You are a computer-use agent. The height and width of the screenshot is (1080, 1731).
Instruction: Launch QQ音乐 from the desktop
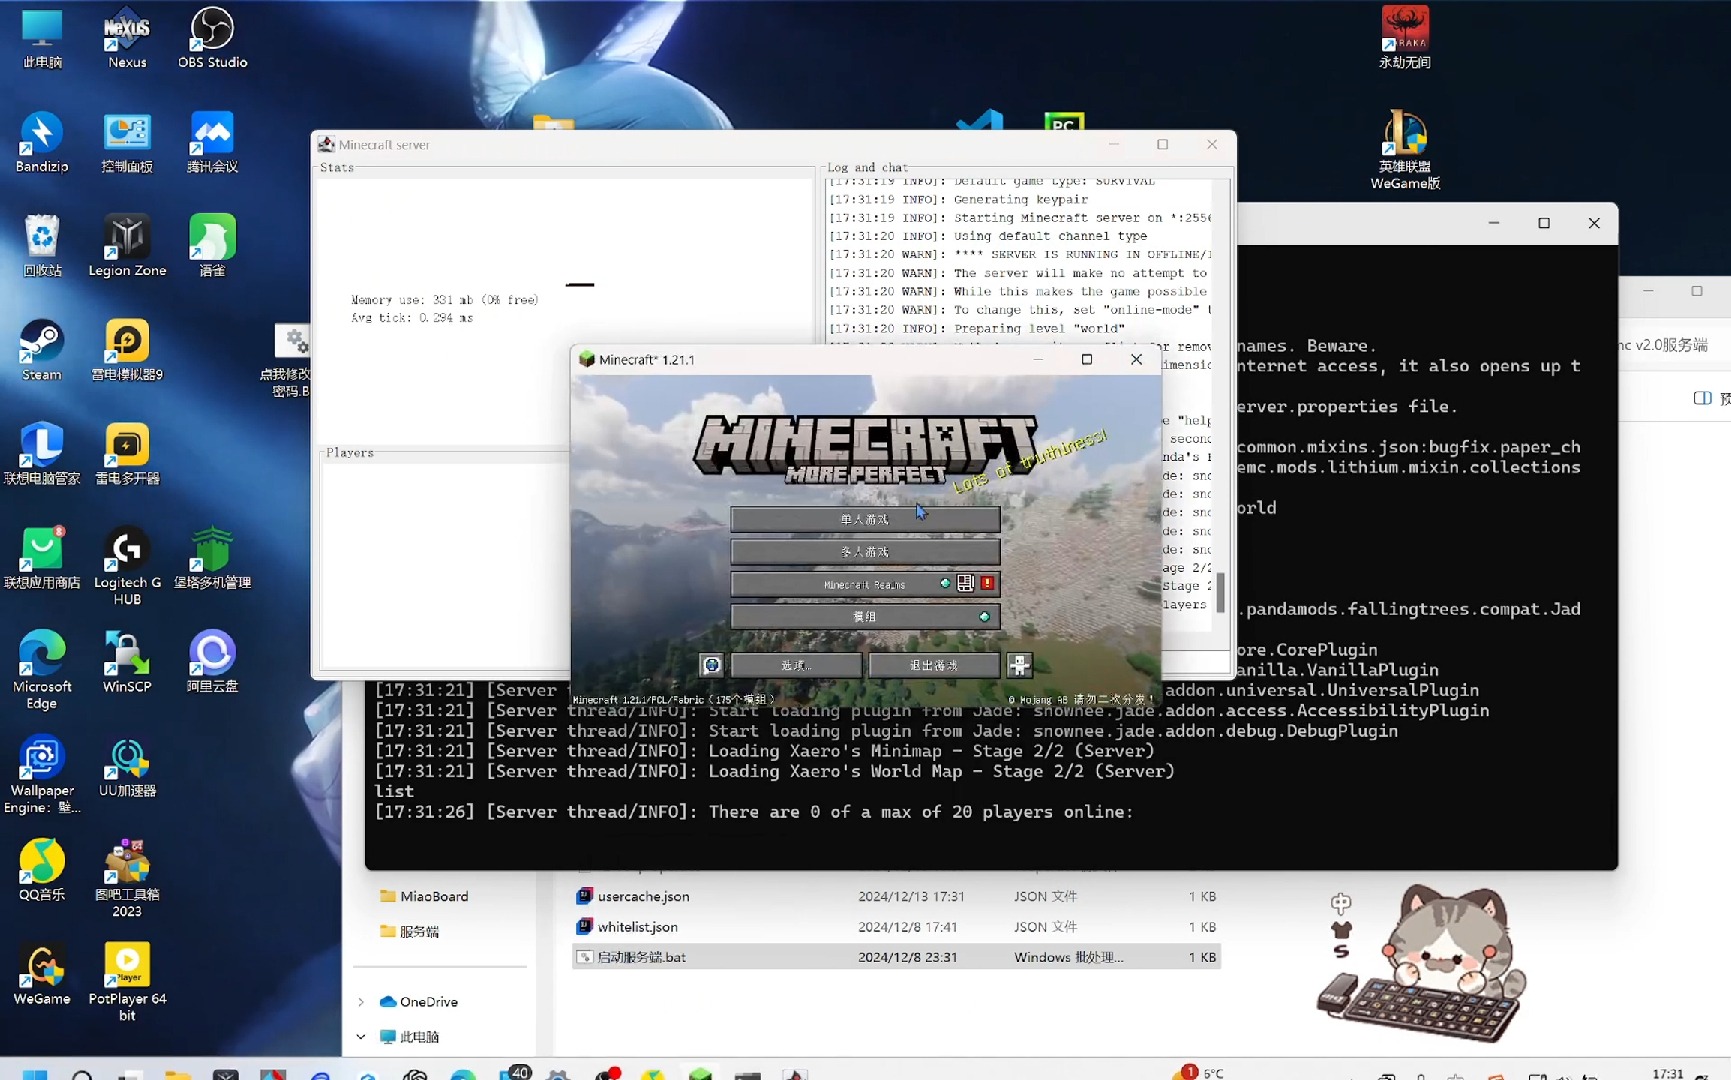[42, 870]
